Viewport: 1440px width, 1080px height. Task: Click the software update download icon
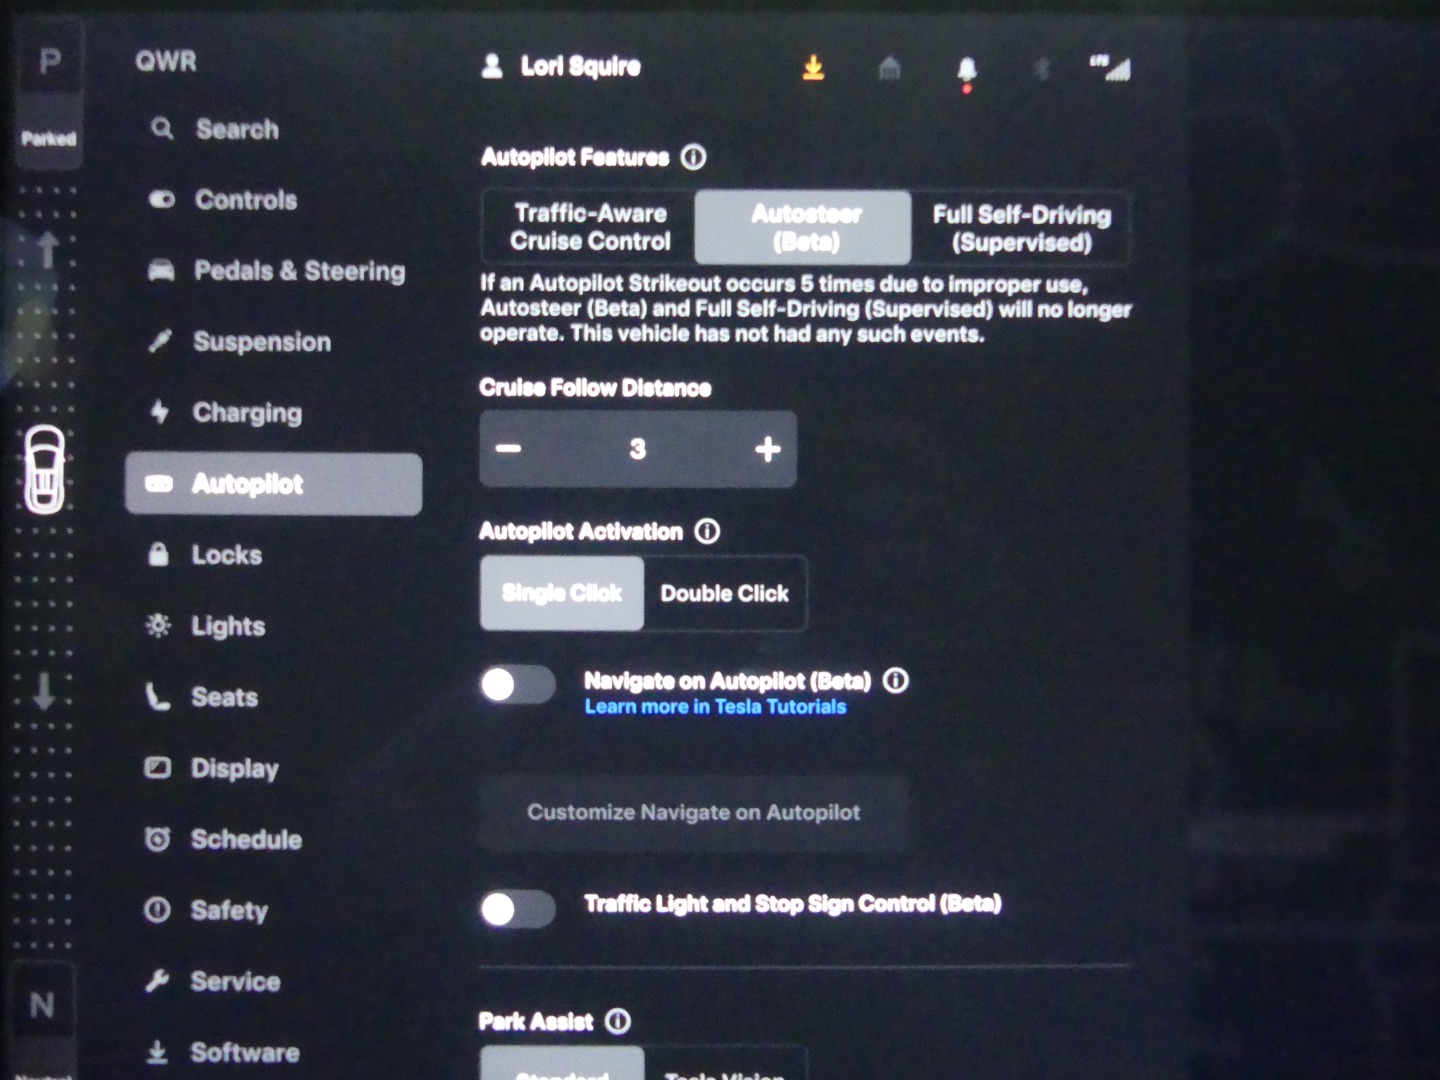coord(813,68)
